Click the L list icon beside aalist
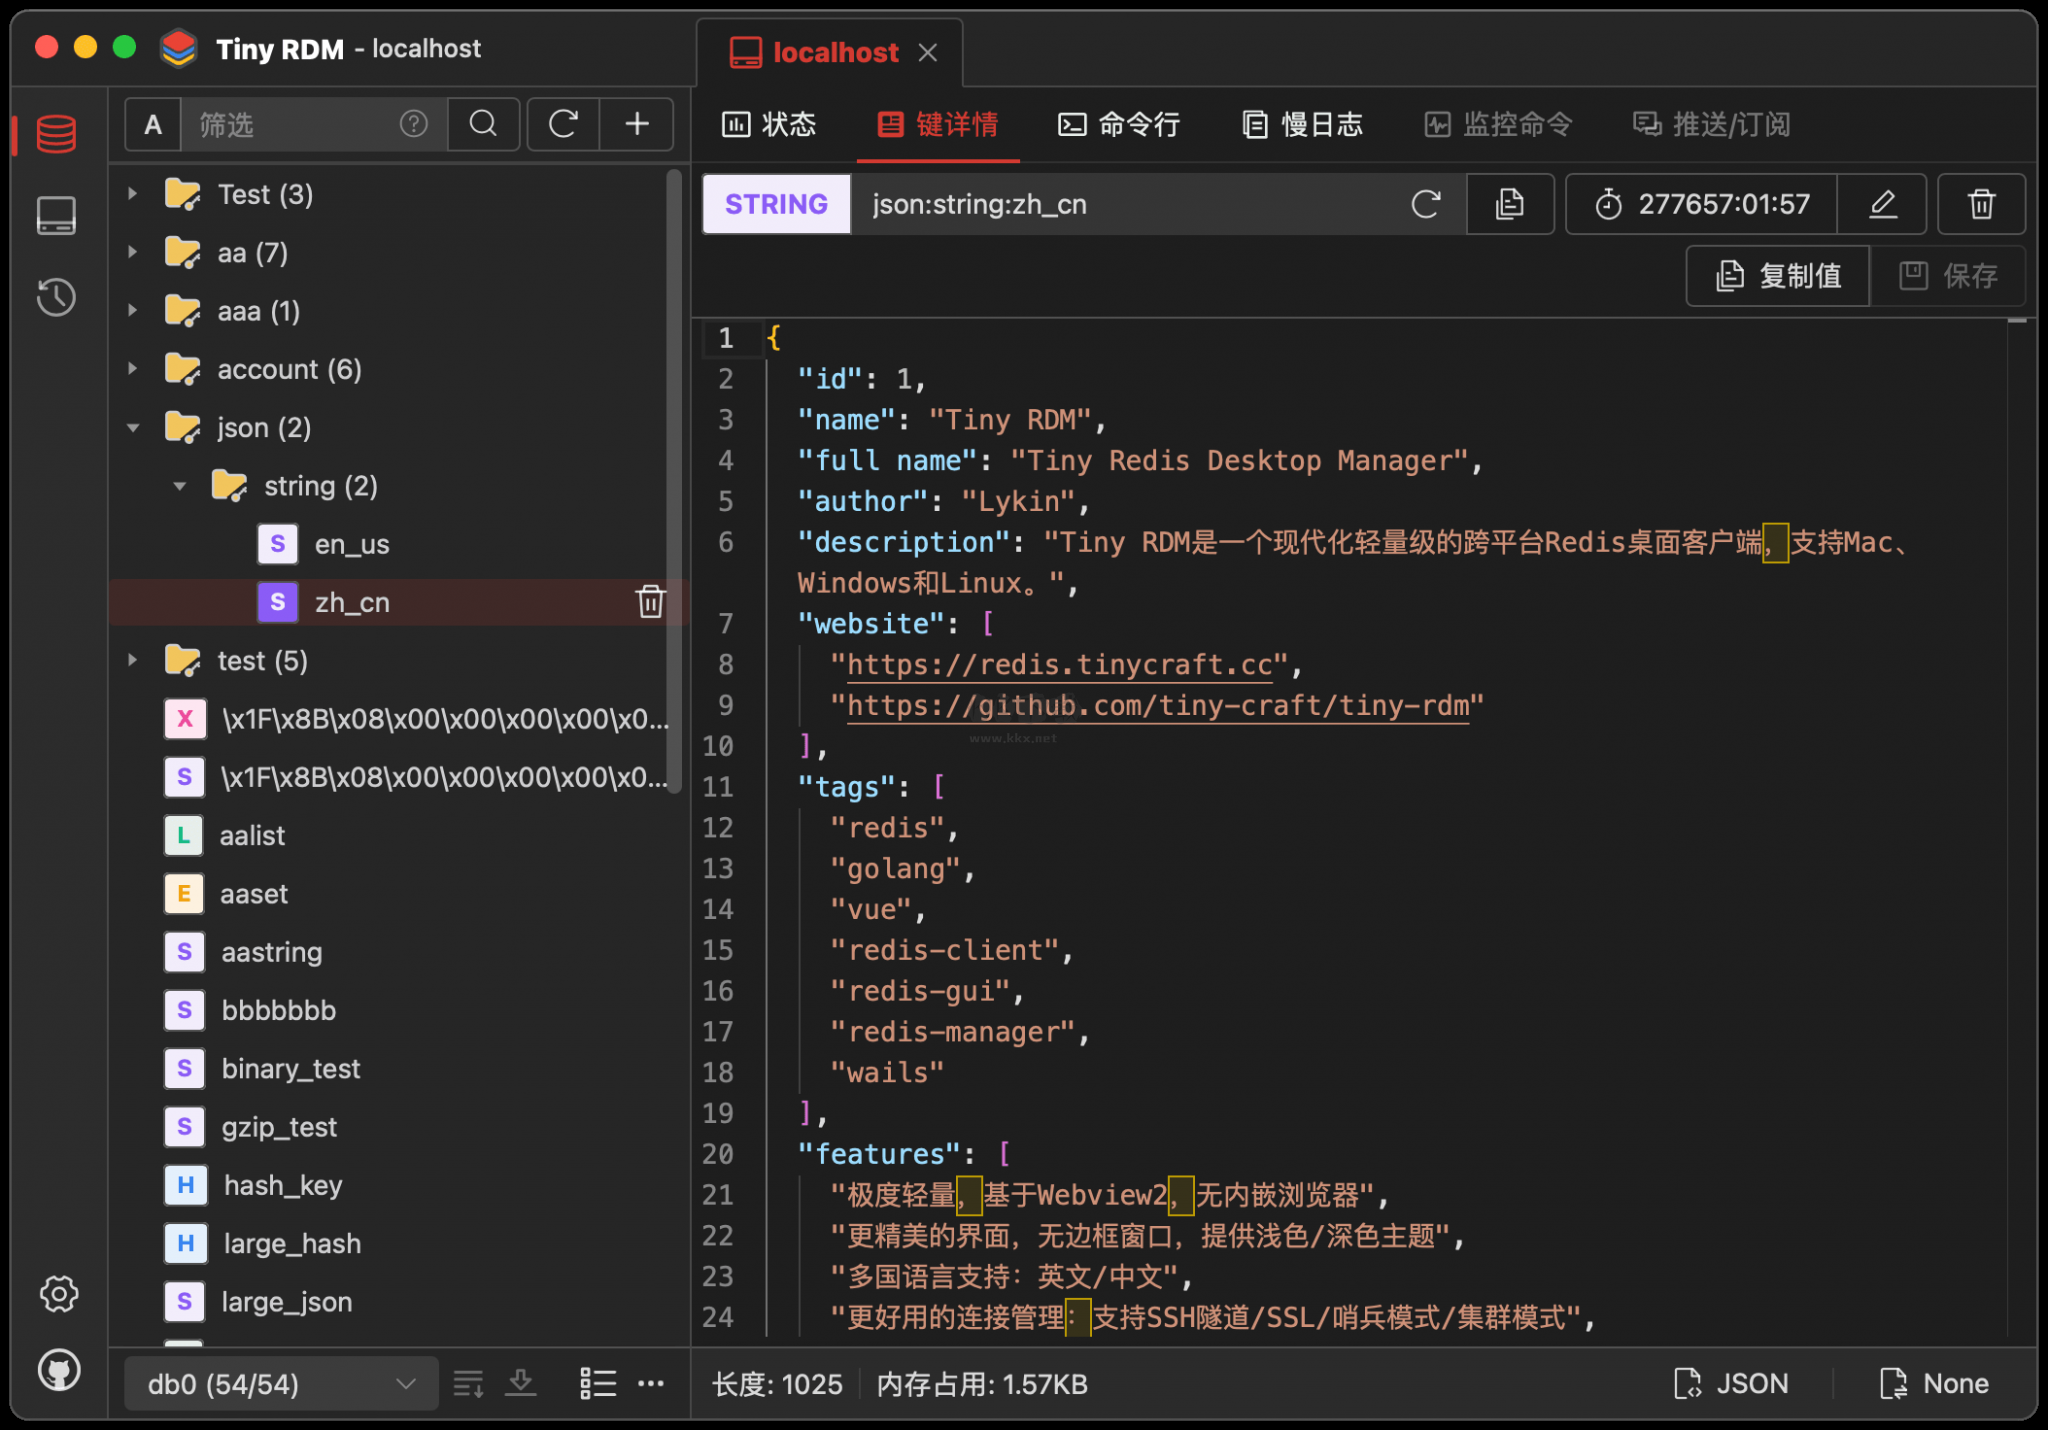The width and height of the screenshot is (2048, 1430). pyautogui.click(x=184, y=836)
